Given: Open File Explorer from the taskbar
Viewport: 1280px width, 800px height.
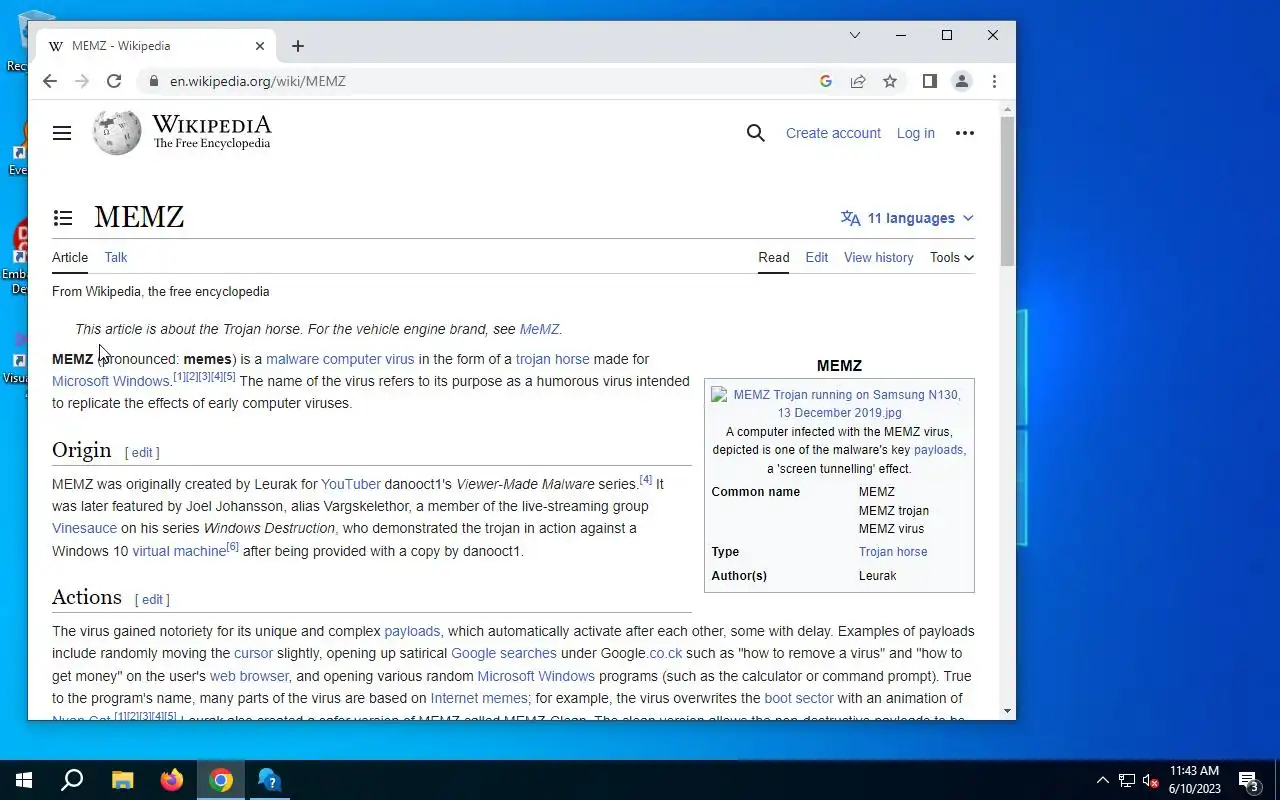Looking at the screenshot, I should (x=122, y=780).
